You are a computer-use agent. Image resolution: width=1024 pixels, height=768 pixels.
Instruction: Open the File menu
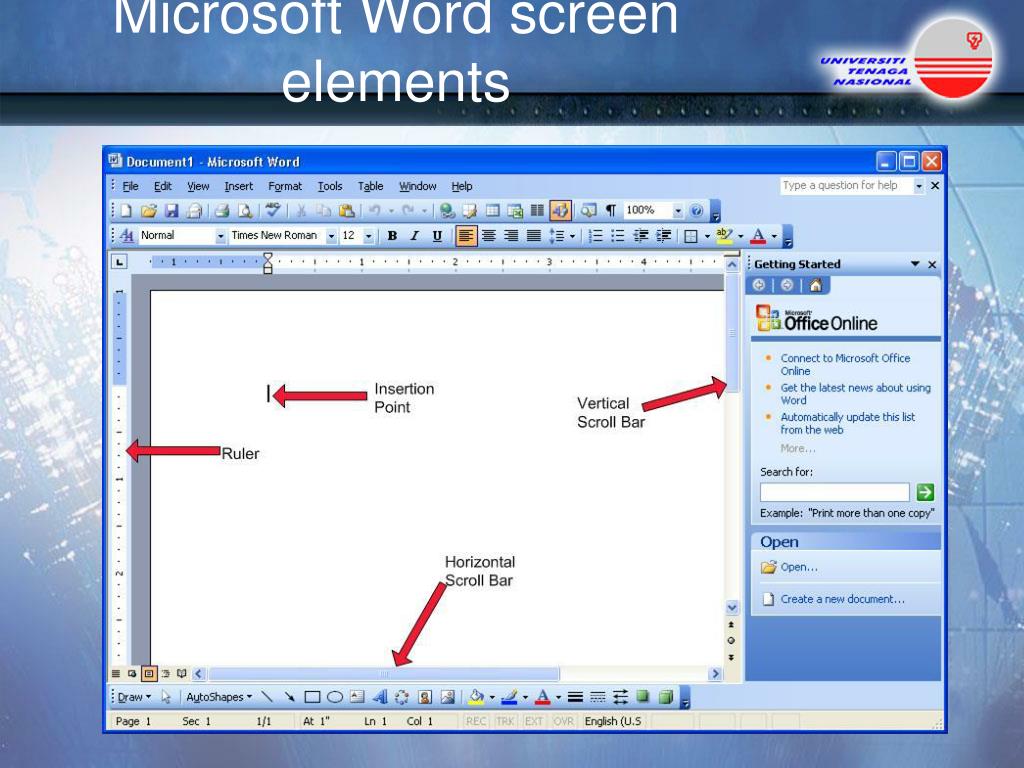[131, 186]
